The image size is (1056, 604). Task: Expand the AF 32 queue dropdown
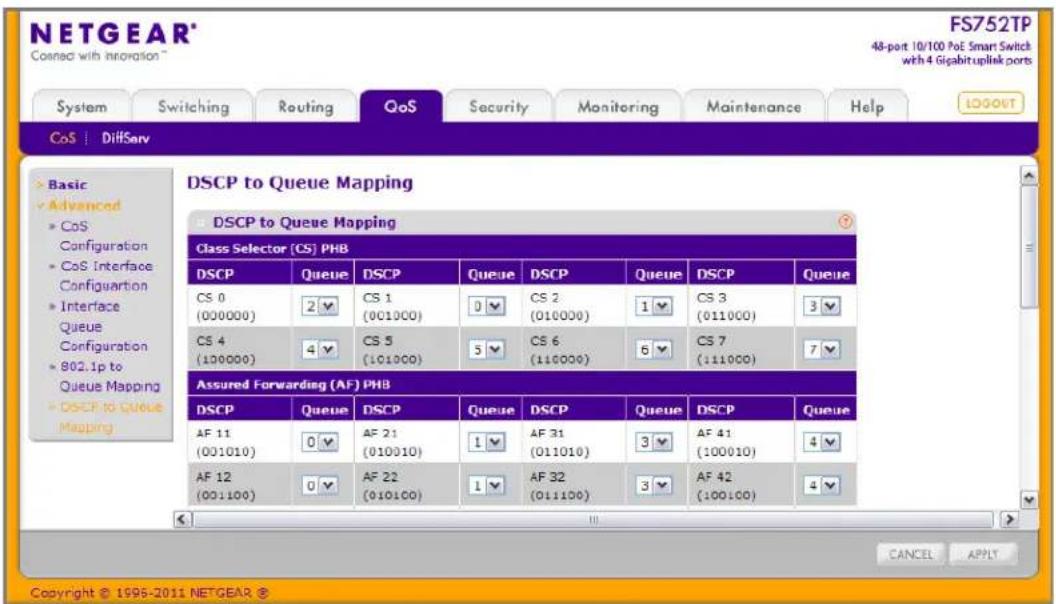(x=653, y=485)
